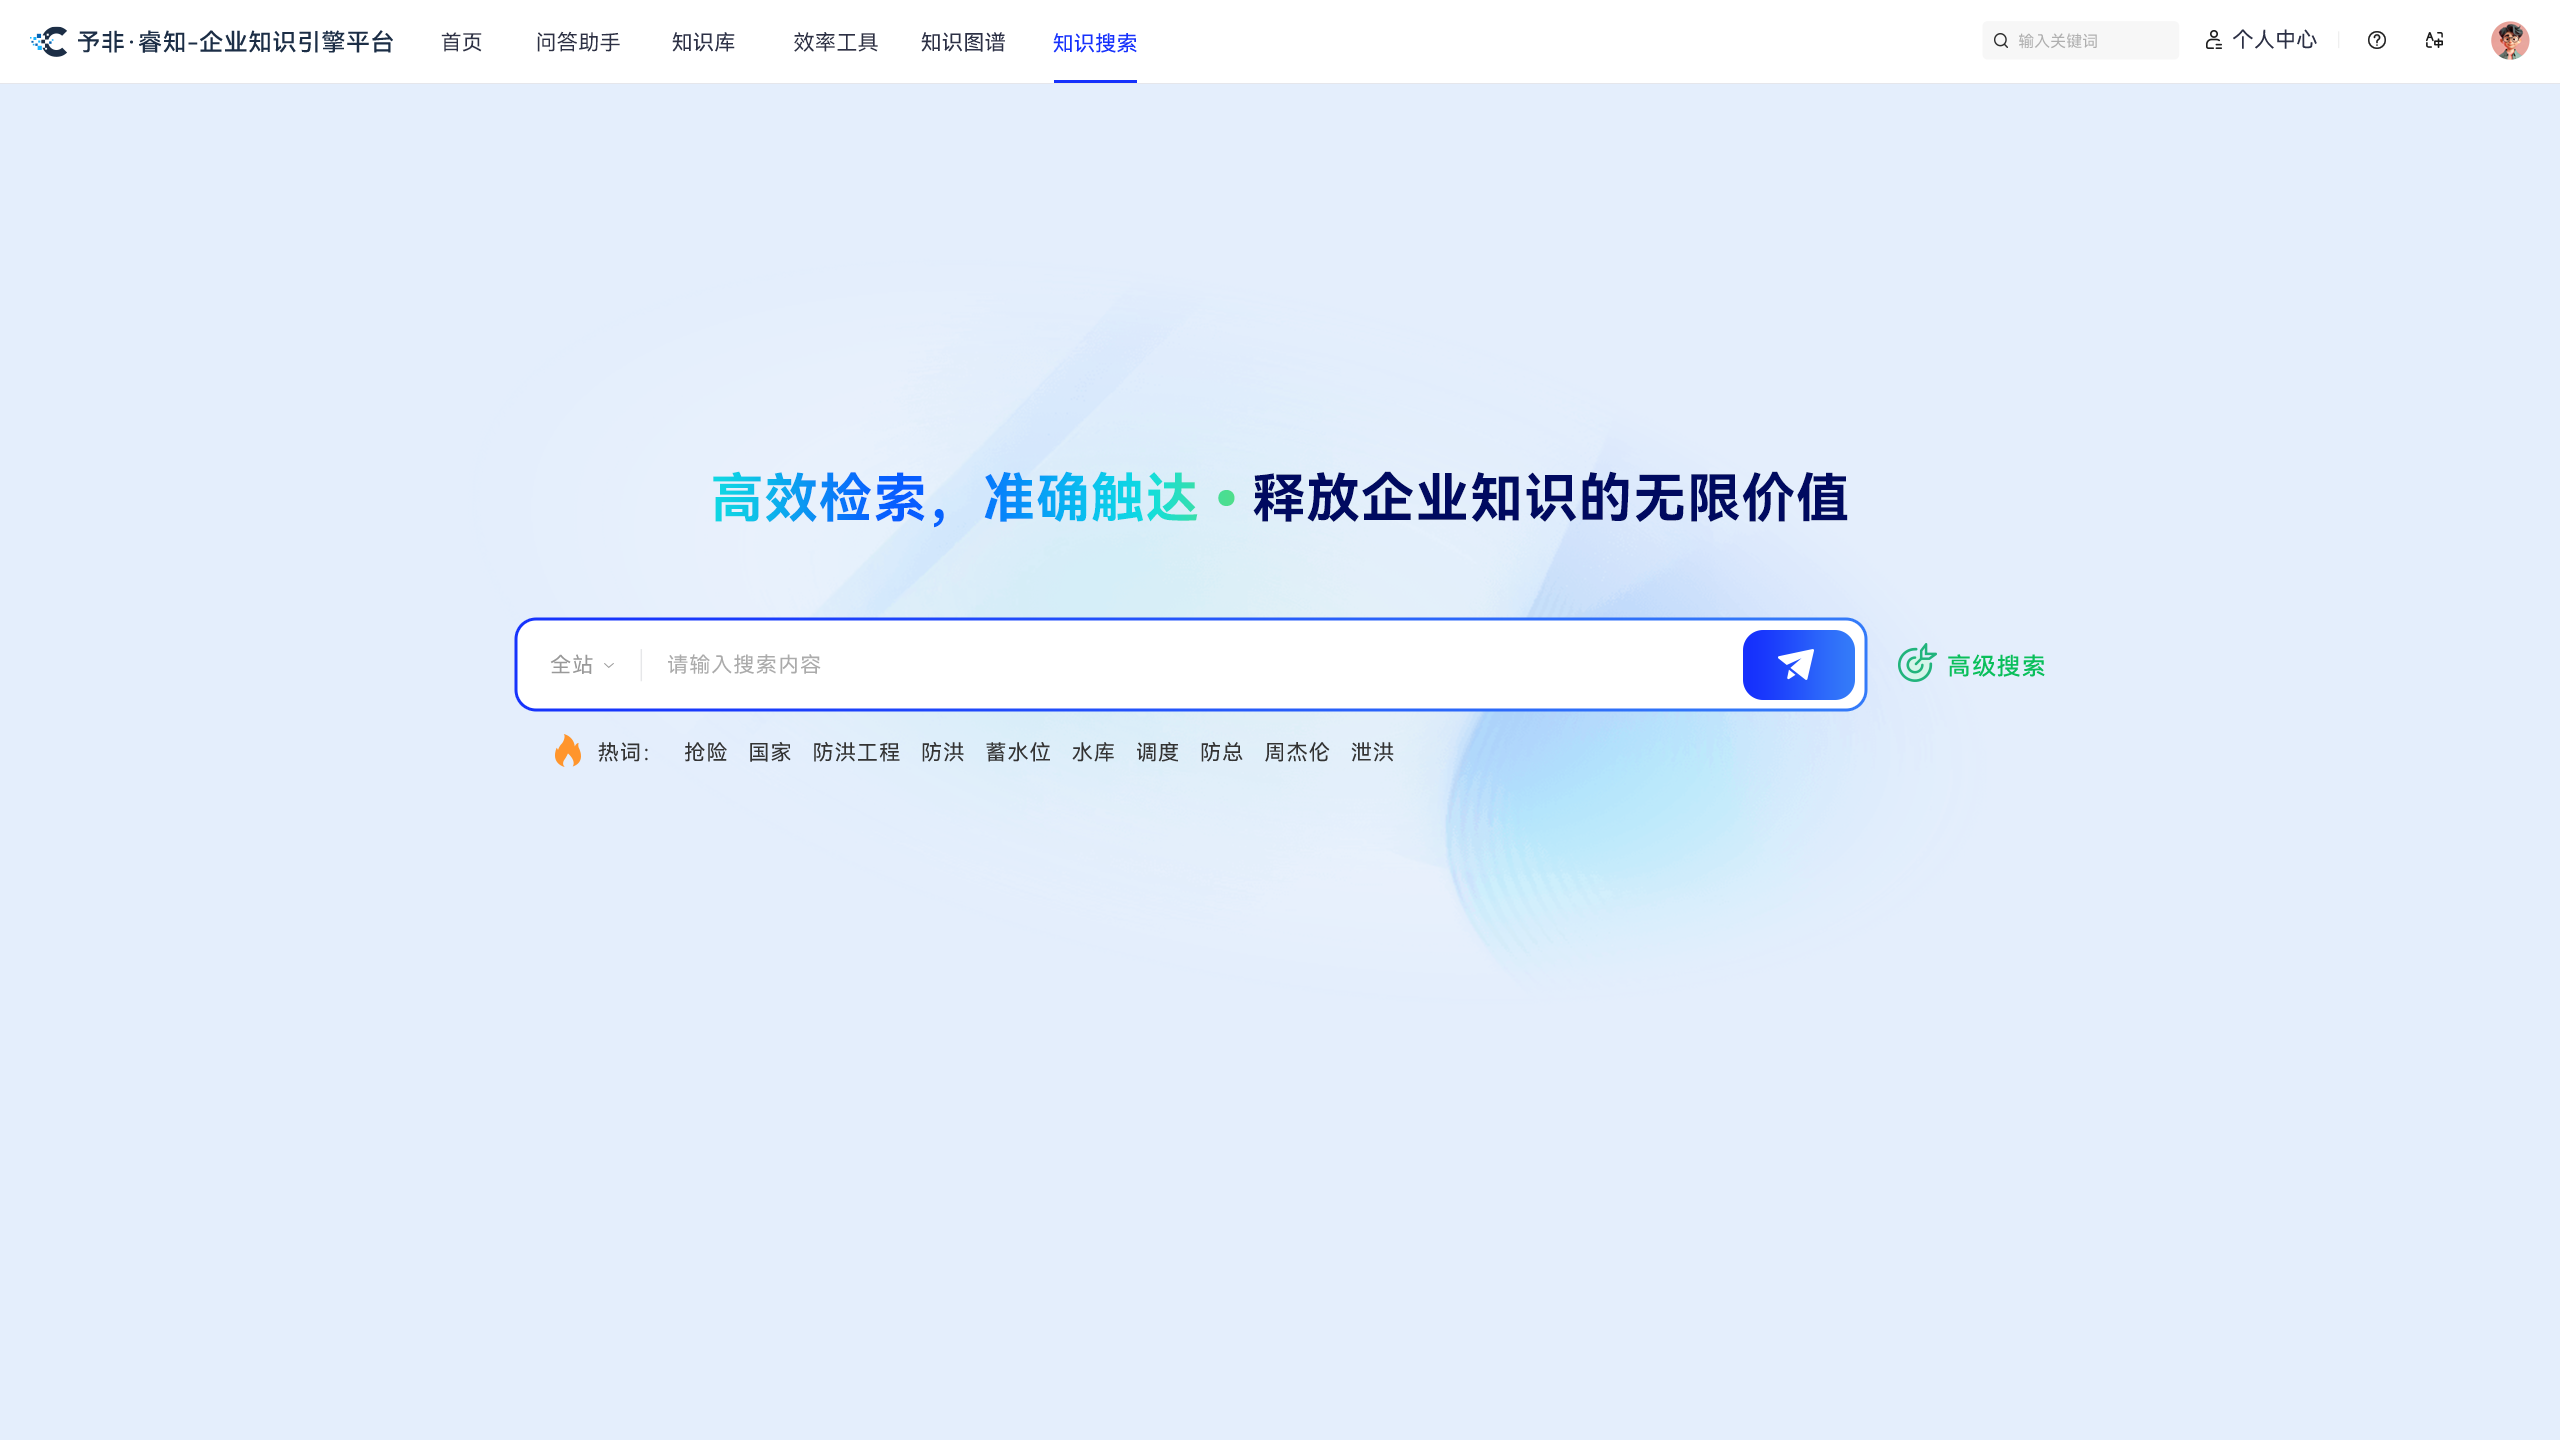Screen dimensions: 2560x1440
Task: Click hot word 蓄水位
Action: (x=1017, y=752)
